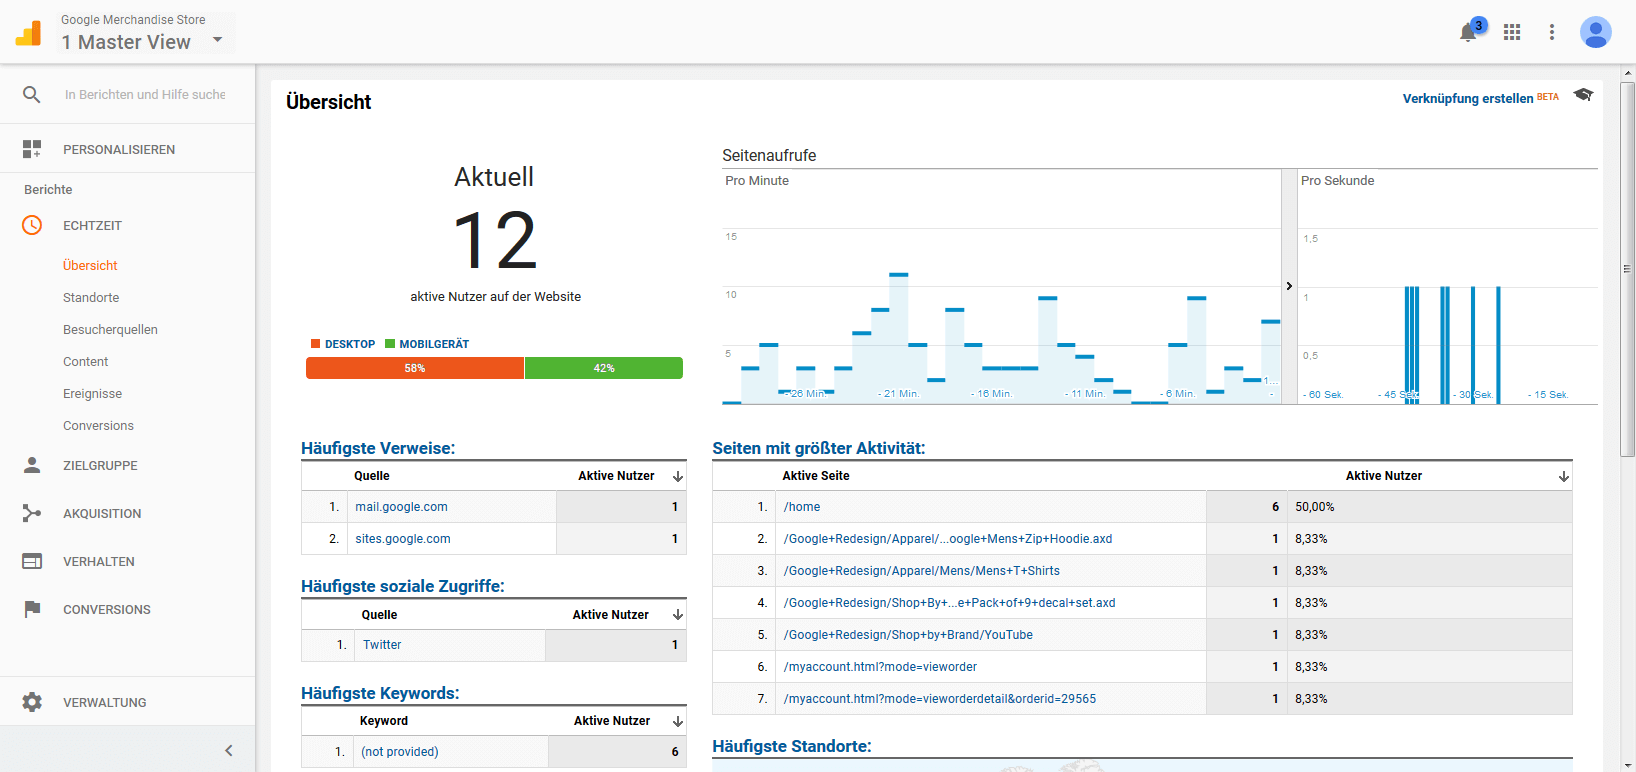Click the Google Analytics logo
The height and width of the screenshot is (772, 1636).
[x=29, y=33]
